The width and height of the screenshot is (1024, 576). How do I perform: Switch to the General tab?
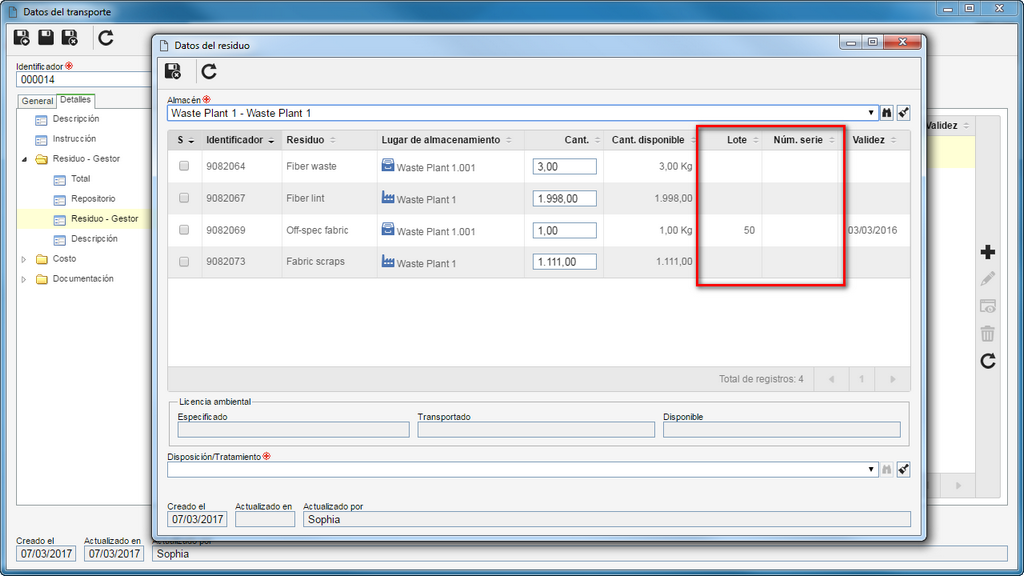37,101
